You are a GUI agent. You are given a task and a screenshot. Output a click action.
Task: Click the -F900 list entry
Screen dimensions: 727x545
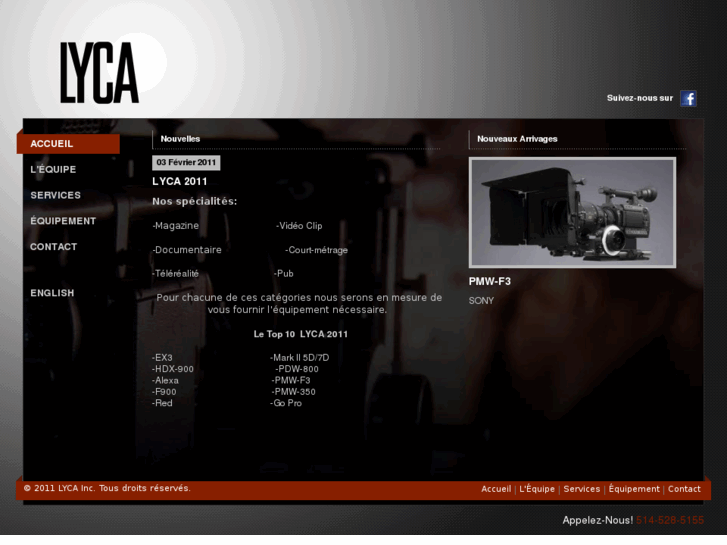(x=164, y=392)
